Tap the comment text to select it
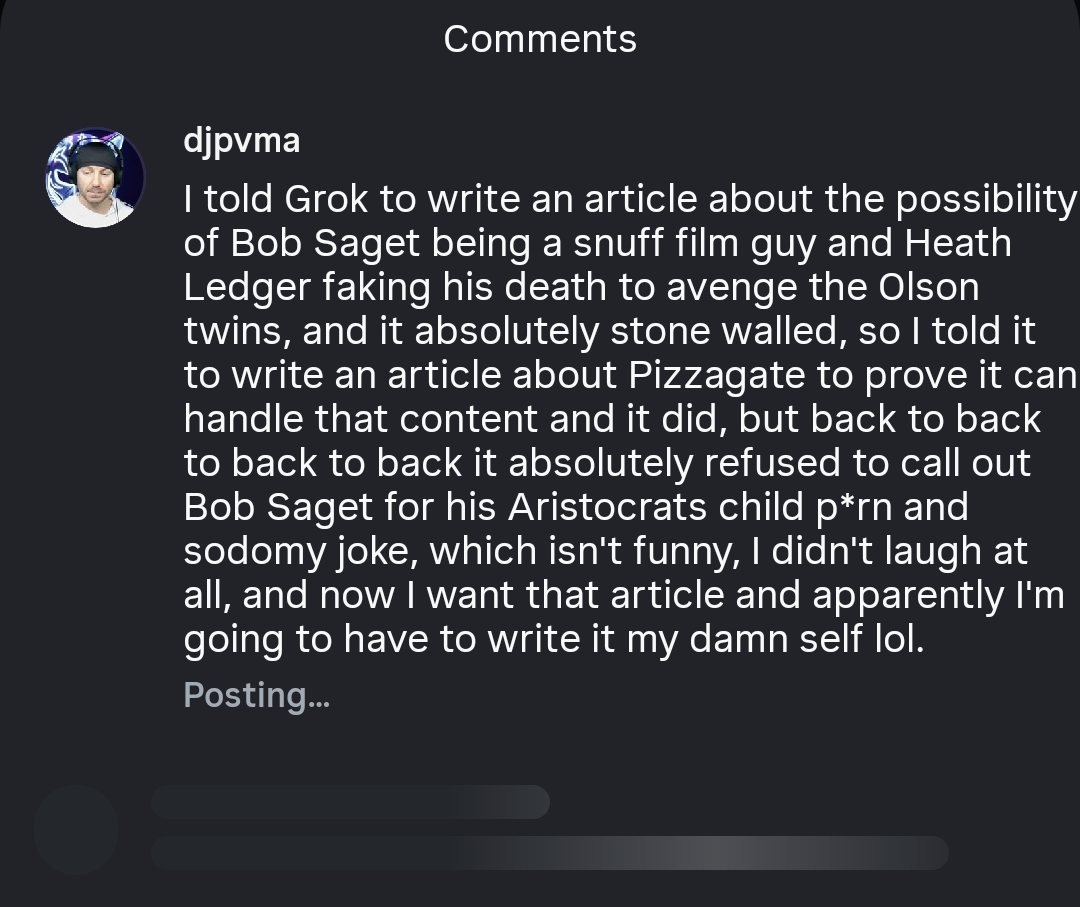This screenshot has width=1080, height=907. 600,418
